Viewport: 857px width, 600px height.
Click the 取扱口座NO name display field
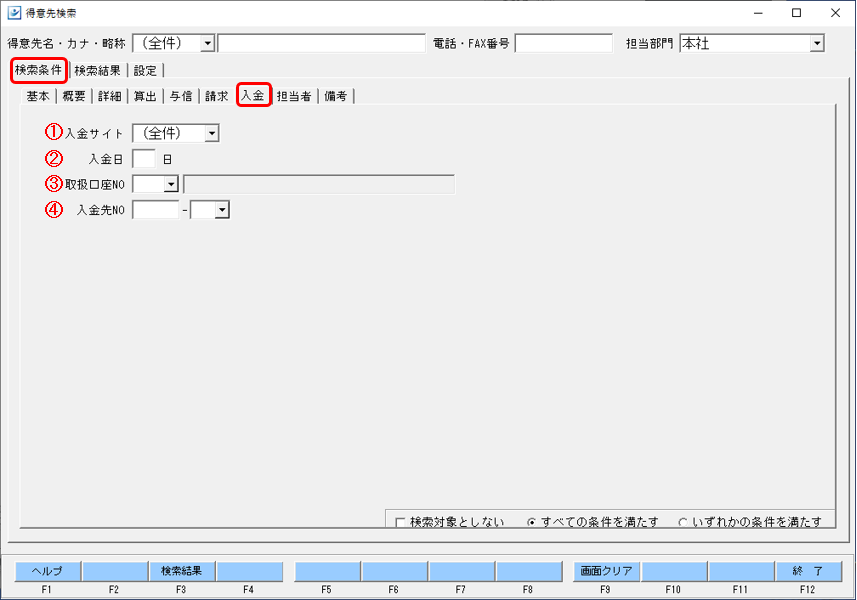pos(319,184)
